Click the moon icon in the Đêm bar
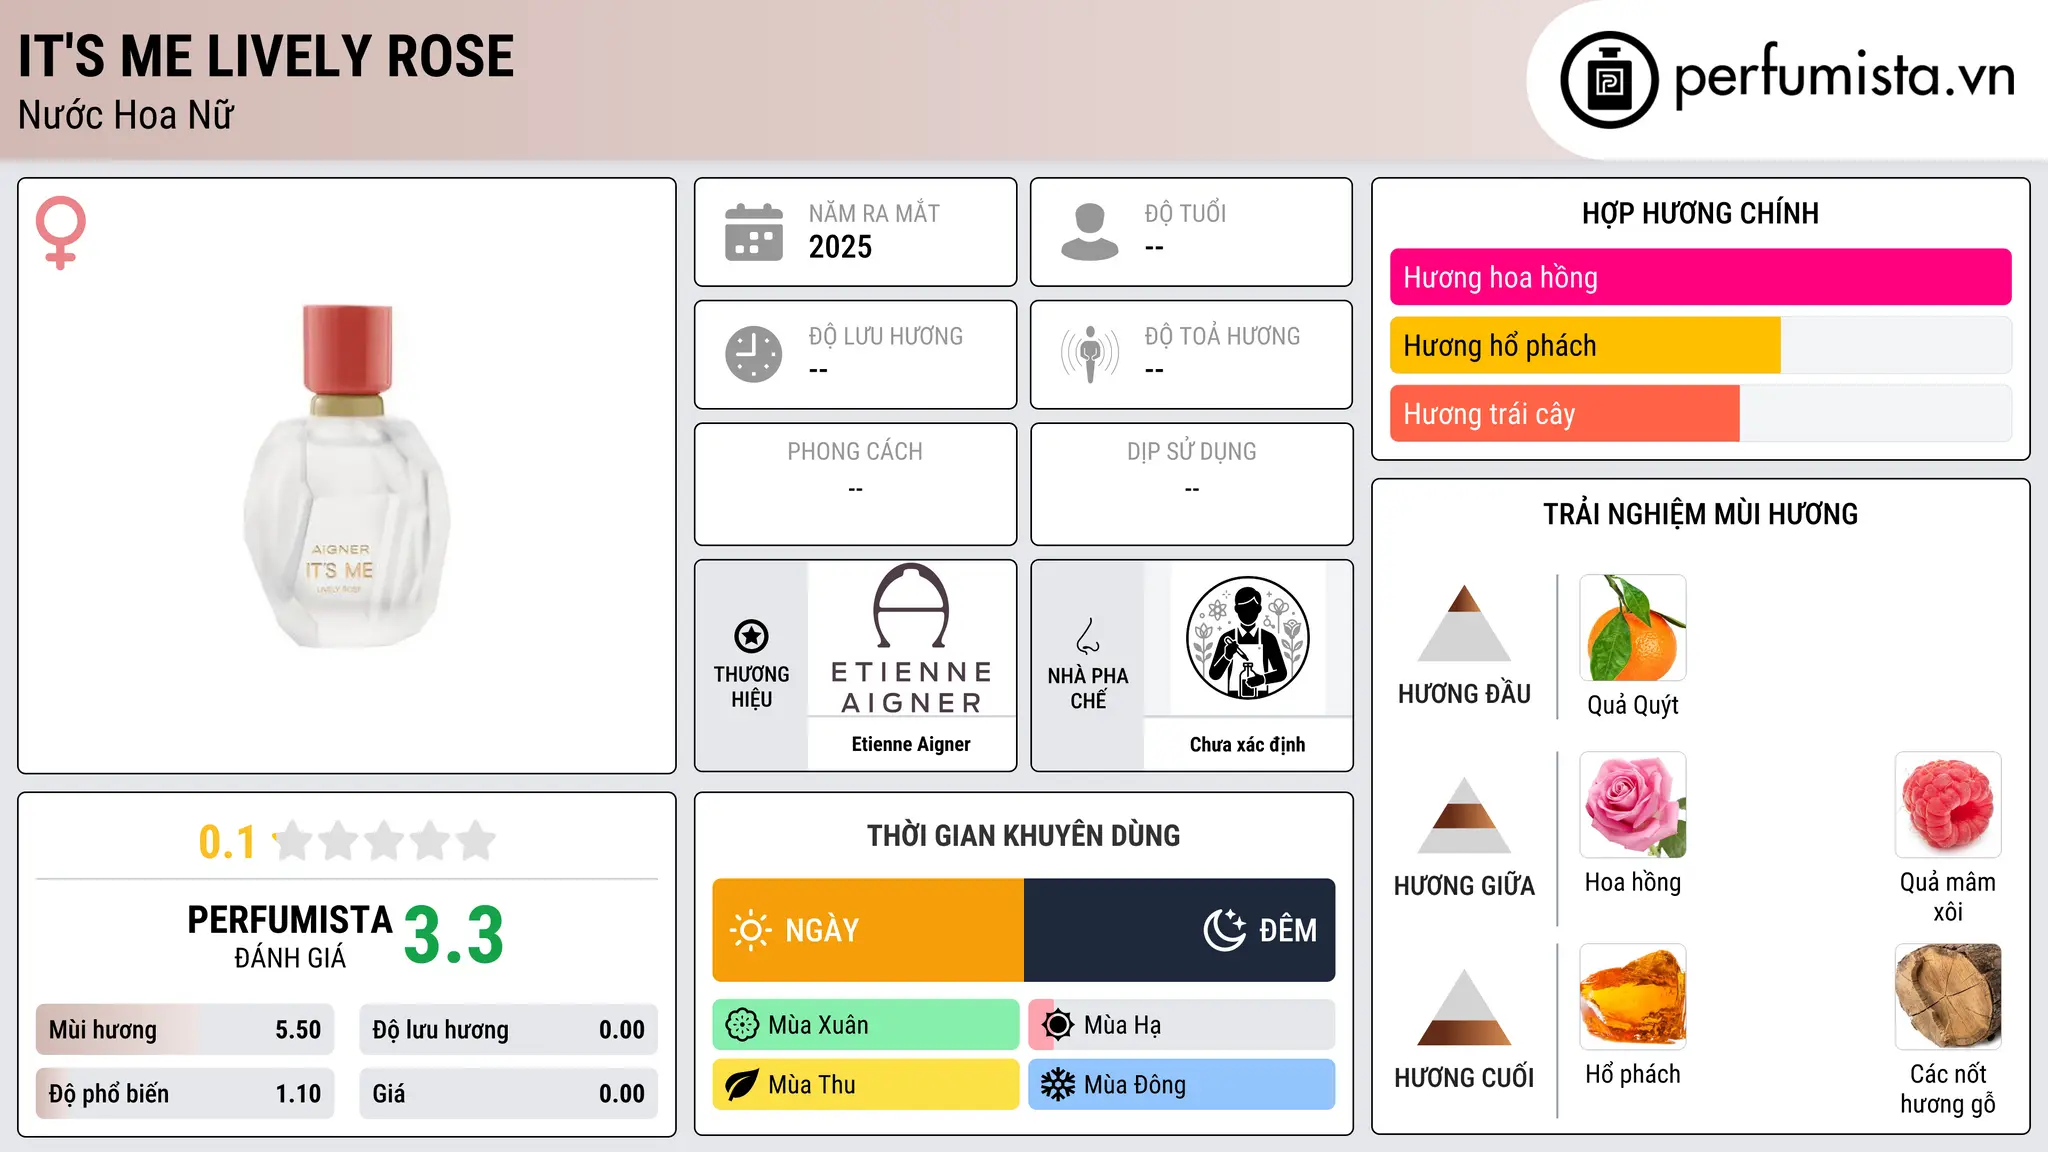 click(x=1225, y=930)
